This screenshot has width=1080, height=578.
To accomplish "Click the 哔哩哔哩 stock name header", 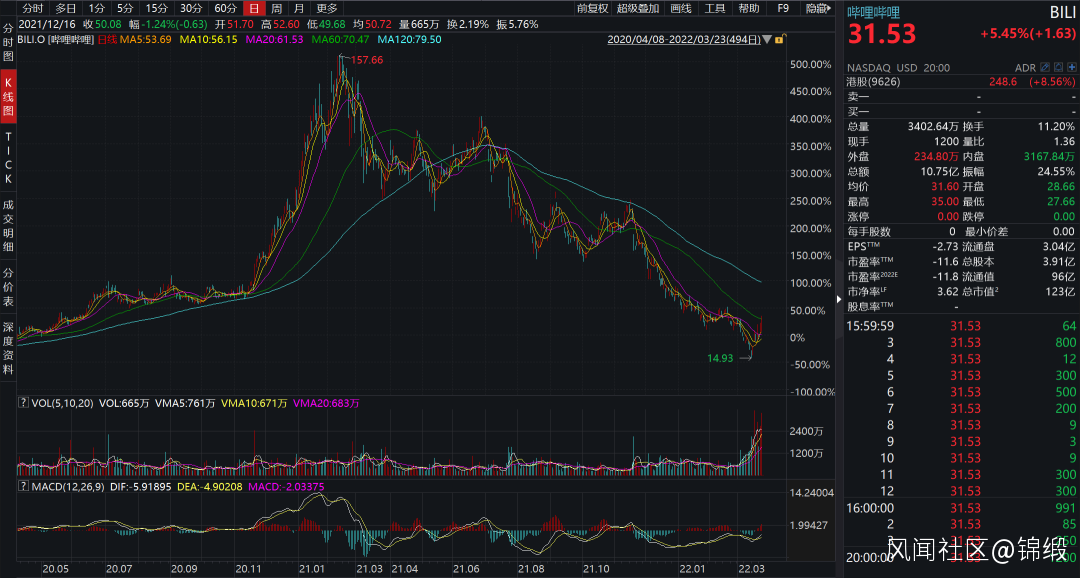I will click(873, 12).
